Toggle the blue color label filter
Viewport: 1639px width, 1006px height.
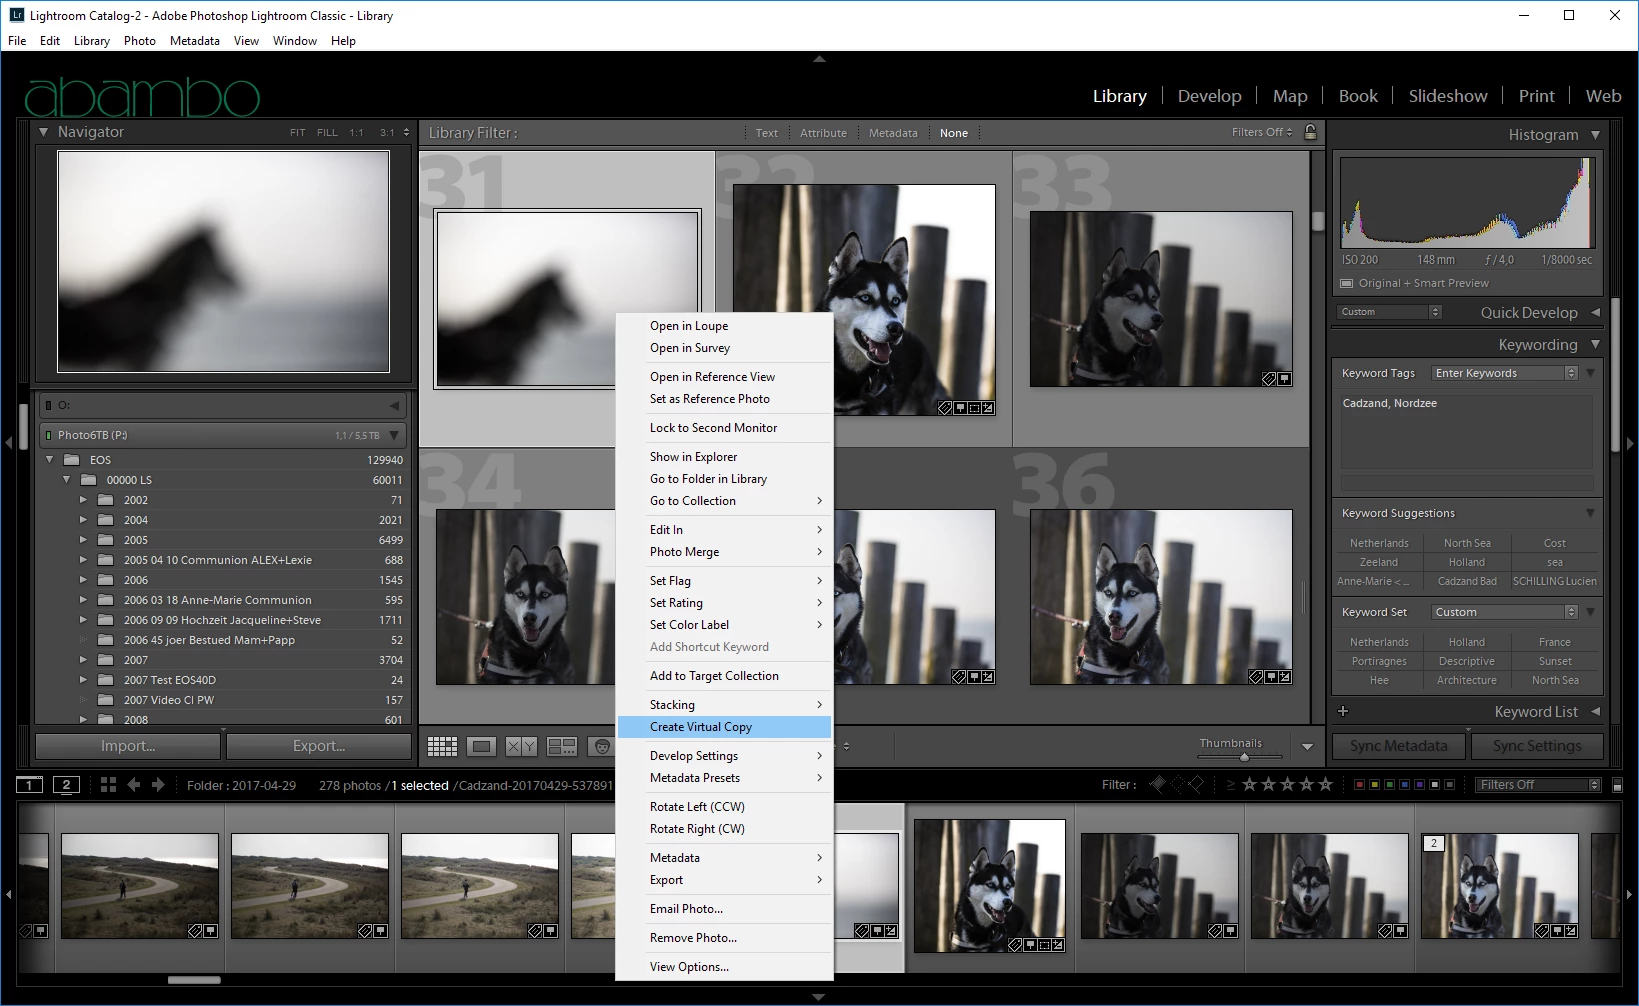tap(1405, 785)
